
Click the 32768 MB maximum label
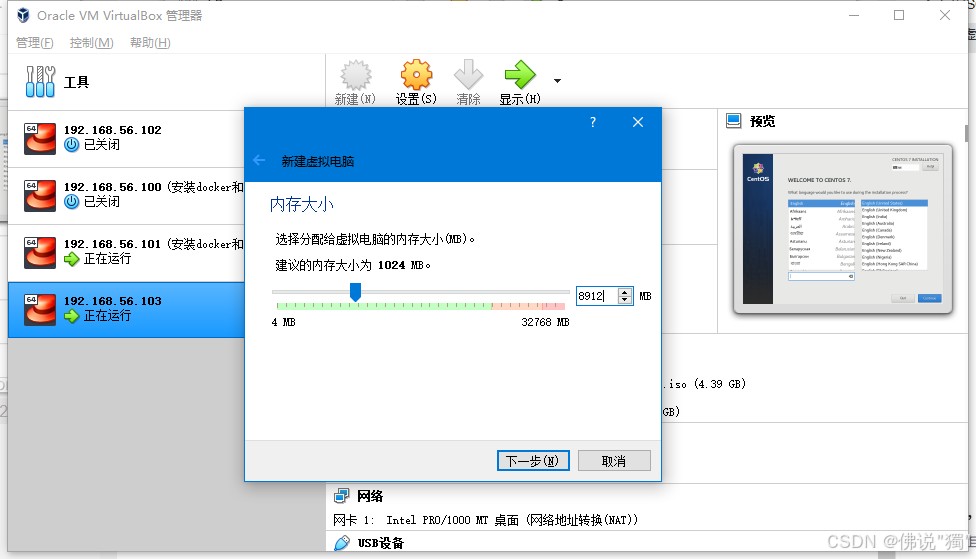tap(545, 322)
